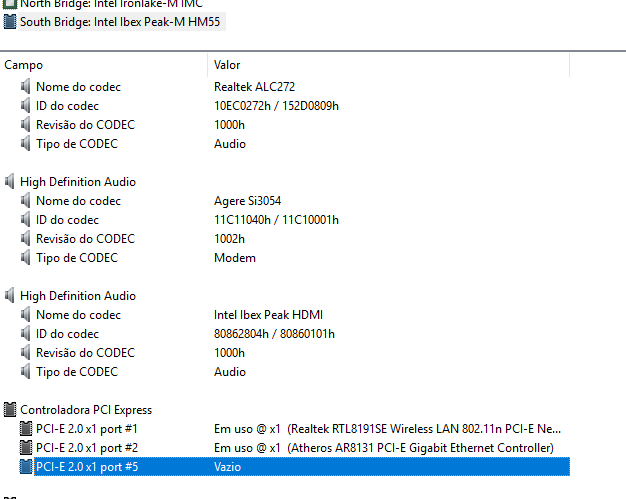The image size is (626, 499).
Task: Click the speaker icon on the Revisão do CODEC 1002h row
Action: click(x=26, y=239)
